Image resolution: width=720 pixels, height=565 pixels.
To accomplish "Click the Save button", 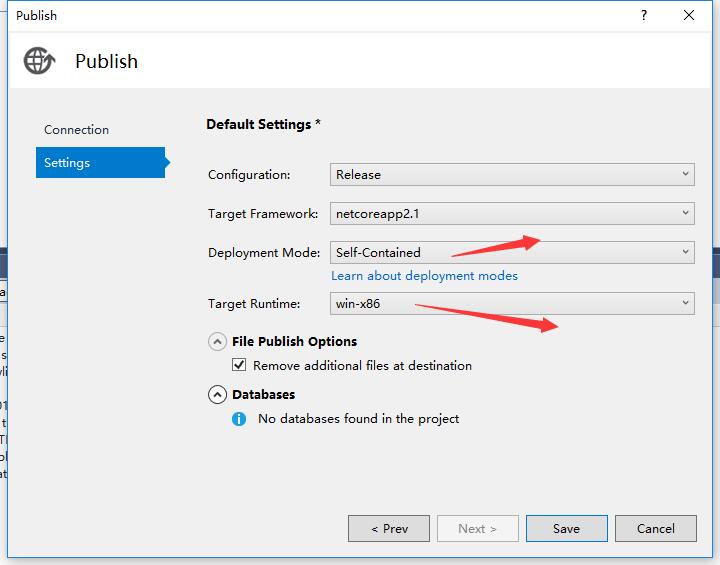I will (566, 528).
